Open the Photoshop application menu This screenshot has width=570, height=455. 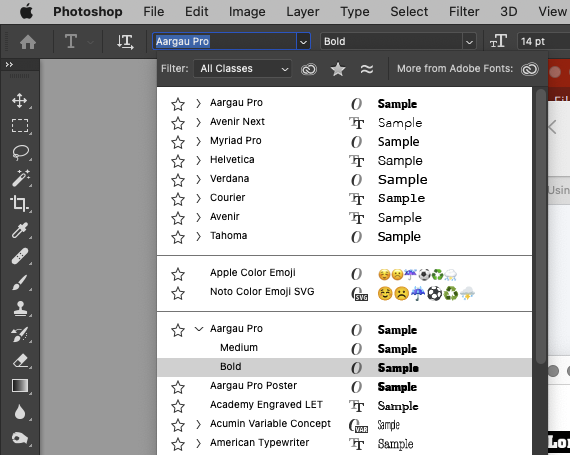click(x=88, y=12)
